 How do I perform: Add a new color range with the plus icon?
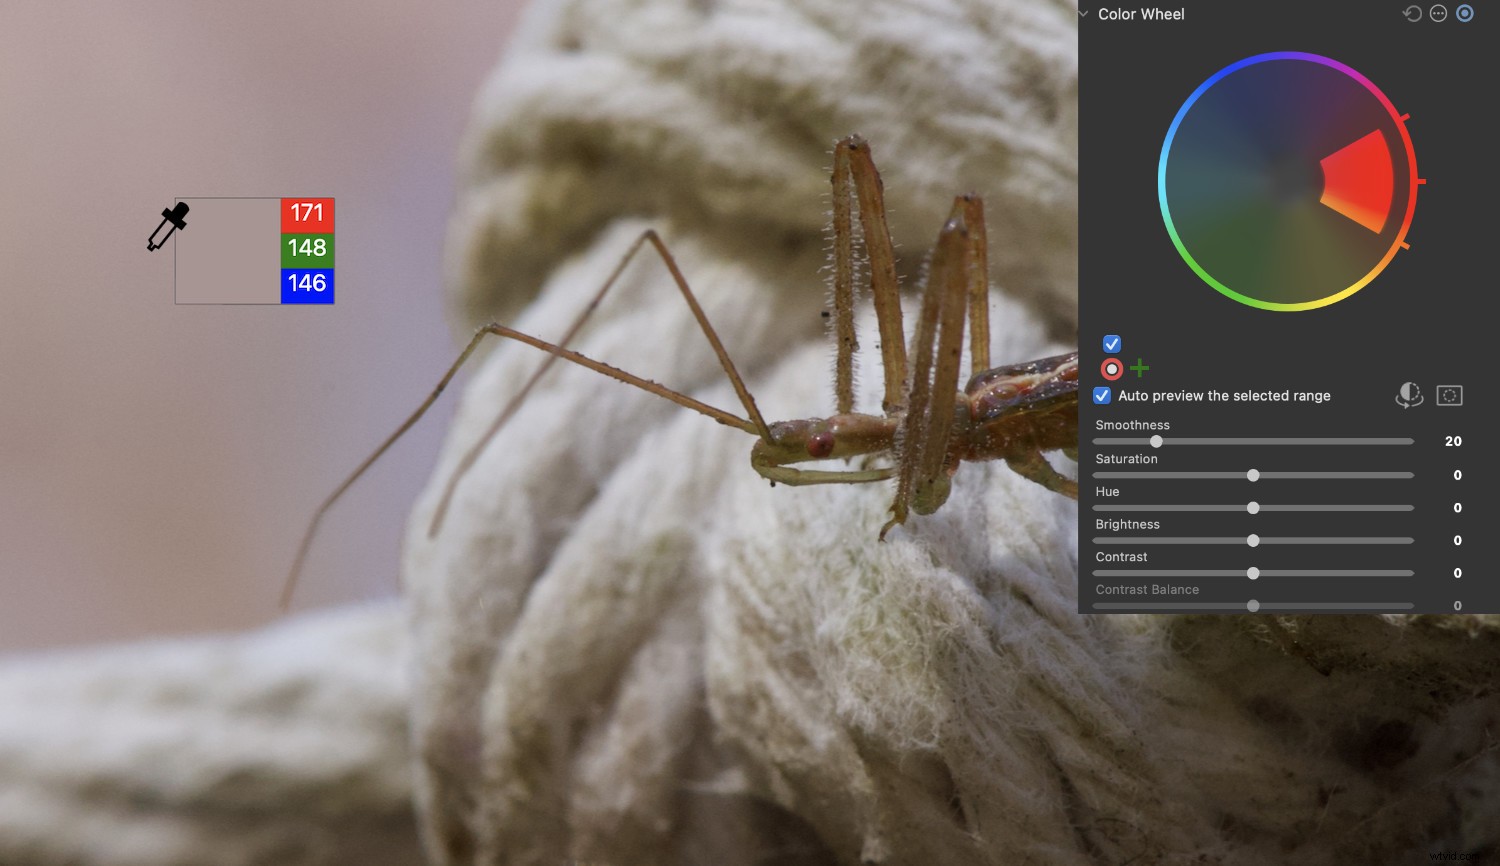pyautogui.click(x=1139, y=368)
